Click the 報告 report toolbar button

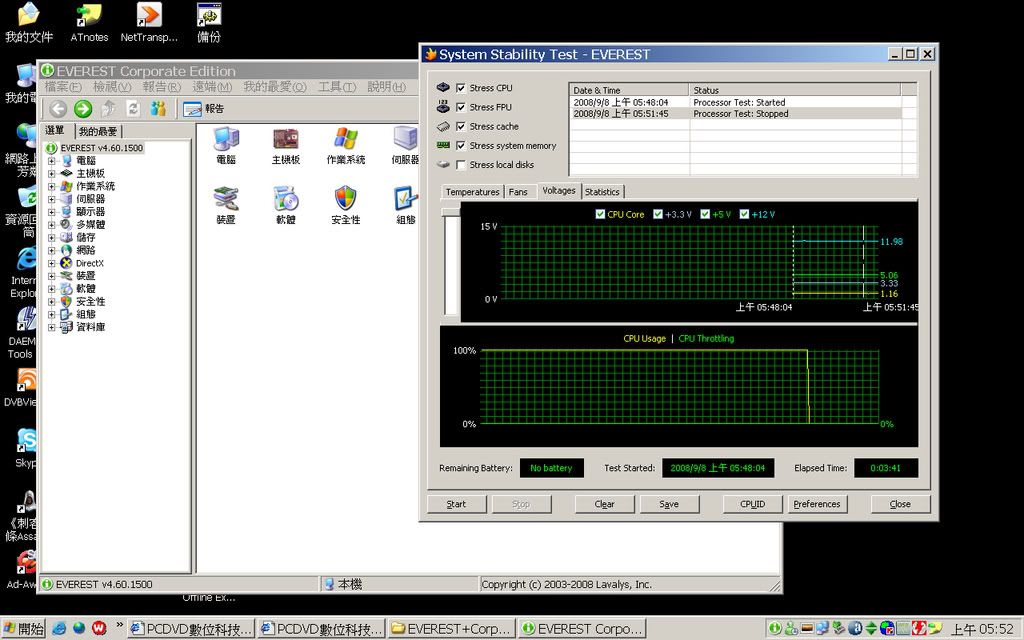tap(204, 109)
